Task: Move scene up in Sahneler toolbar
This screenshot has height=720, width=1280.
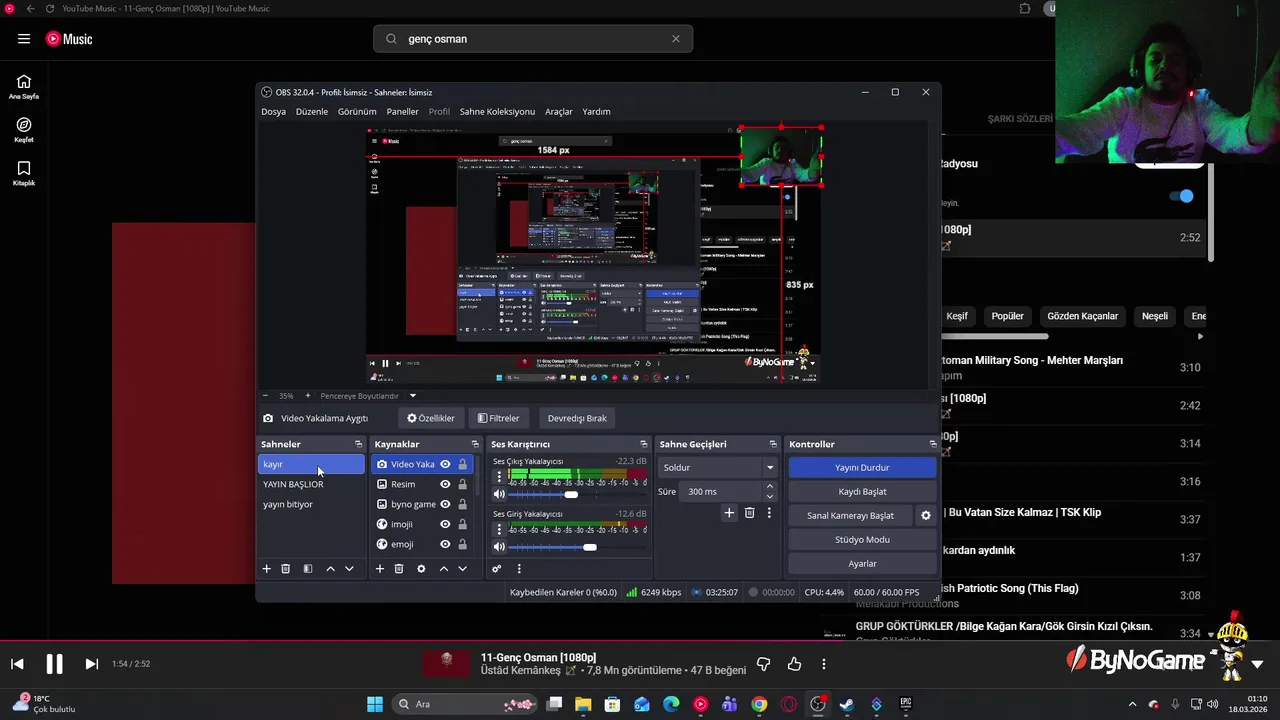Action: pos(330,569)
